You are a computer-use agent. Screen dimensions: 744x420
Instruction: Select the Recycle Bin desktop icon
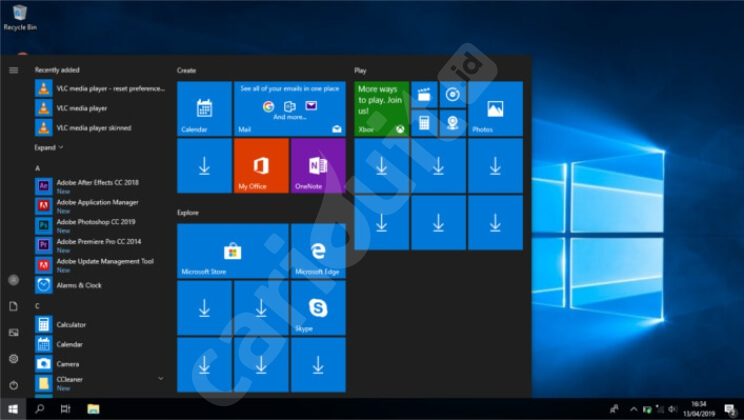click(20, 18)
